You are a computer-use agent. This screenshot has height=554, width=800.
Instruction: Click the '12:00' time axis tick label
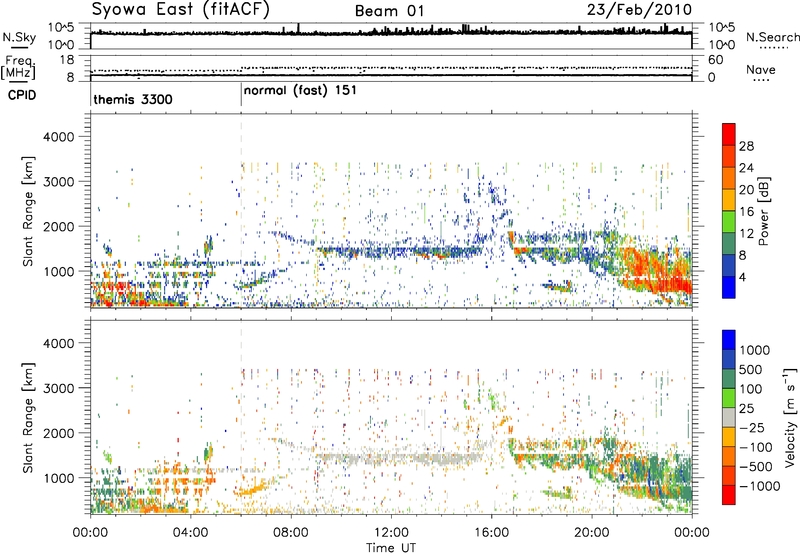(391, 533)
